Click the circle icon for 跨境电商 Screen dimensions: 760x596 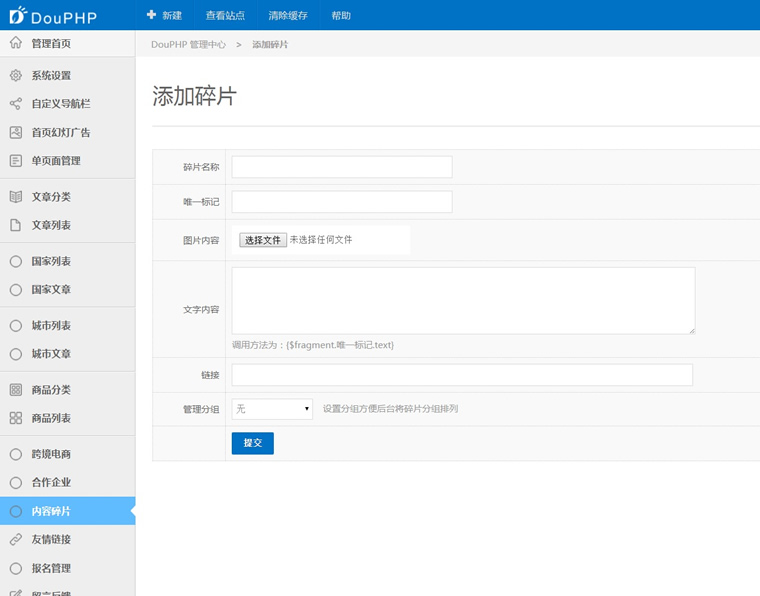click(16, 454)
